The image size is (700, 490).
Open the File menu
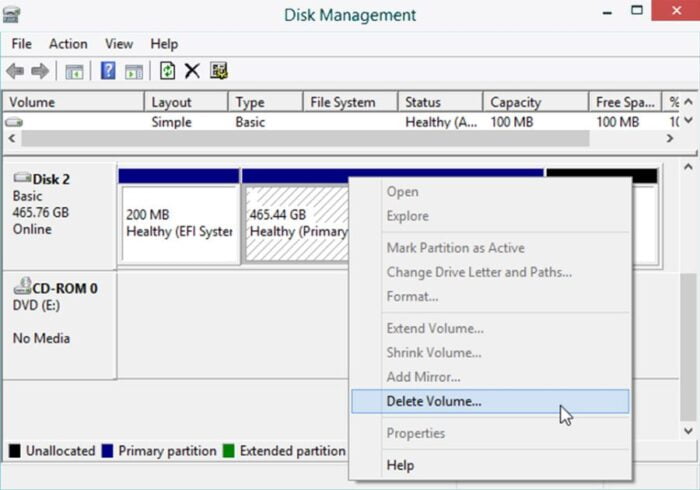[21, 44]
